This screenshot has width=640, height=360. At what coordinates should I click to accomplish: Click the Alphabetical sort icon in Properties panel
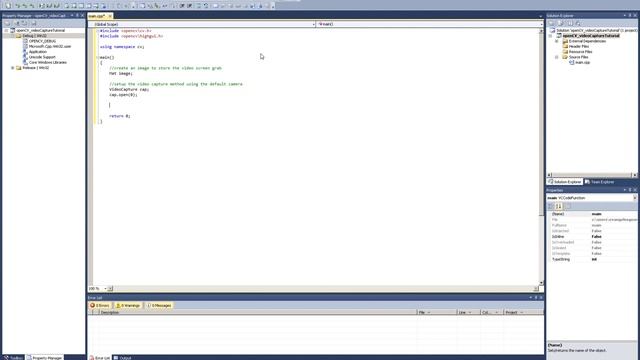[559, 206]
